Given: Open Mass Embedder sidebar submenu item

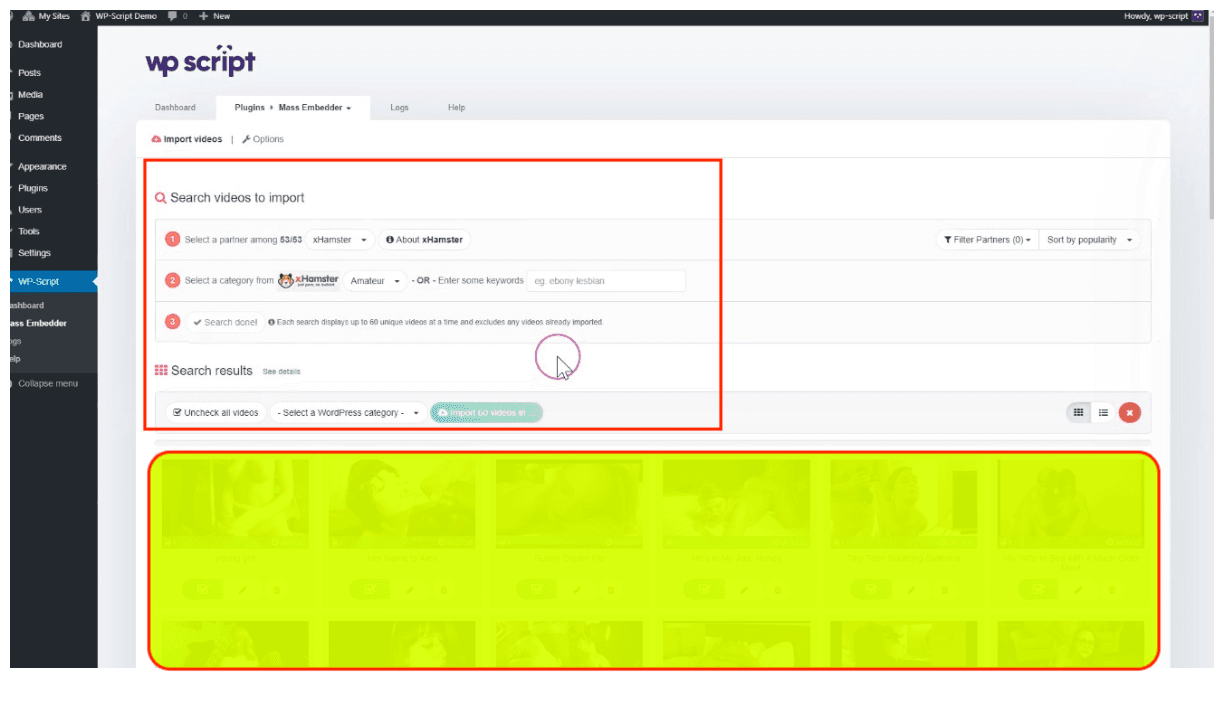Looking at the screenshot, I should (39, 323).
